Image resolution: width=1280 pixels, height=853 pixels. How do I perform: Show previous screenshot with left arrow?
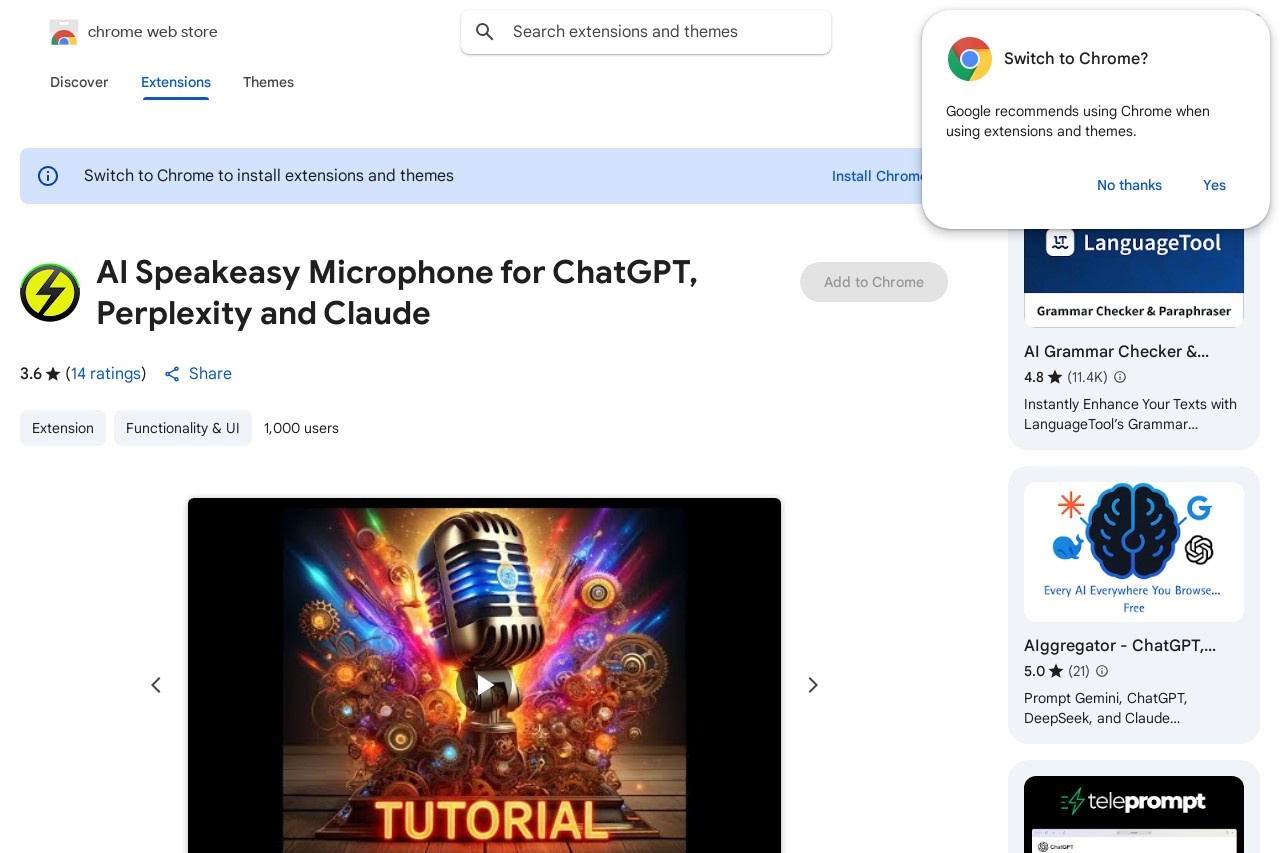point(156,685)
